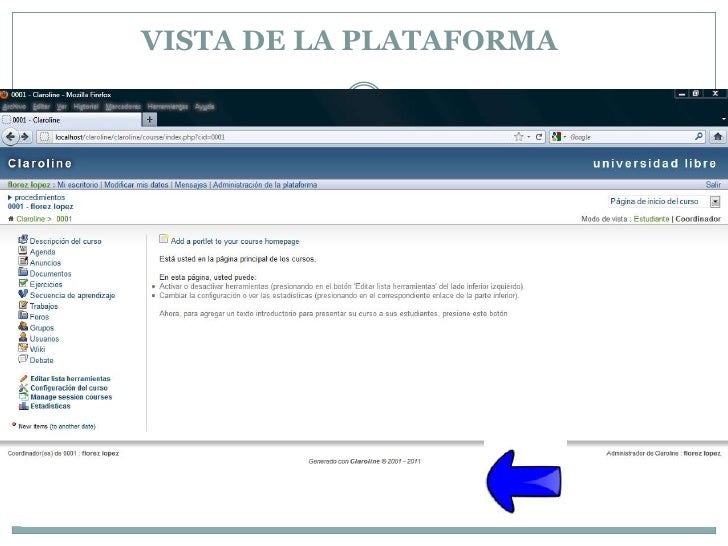Open the Editar lista herramientas link
The width and height of the screenshot is (728, 546).
coord(71,378)
